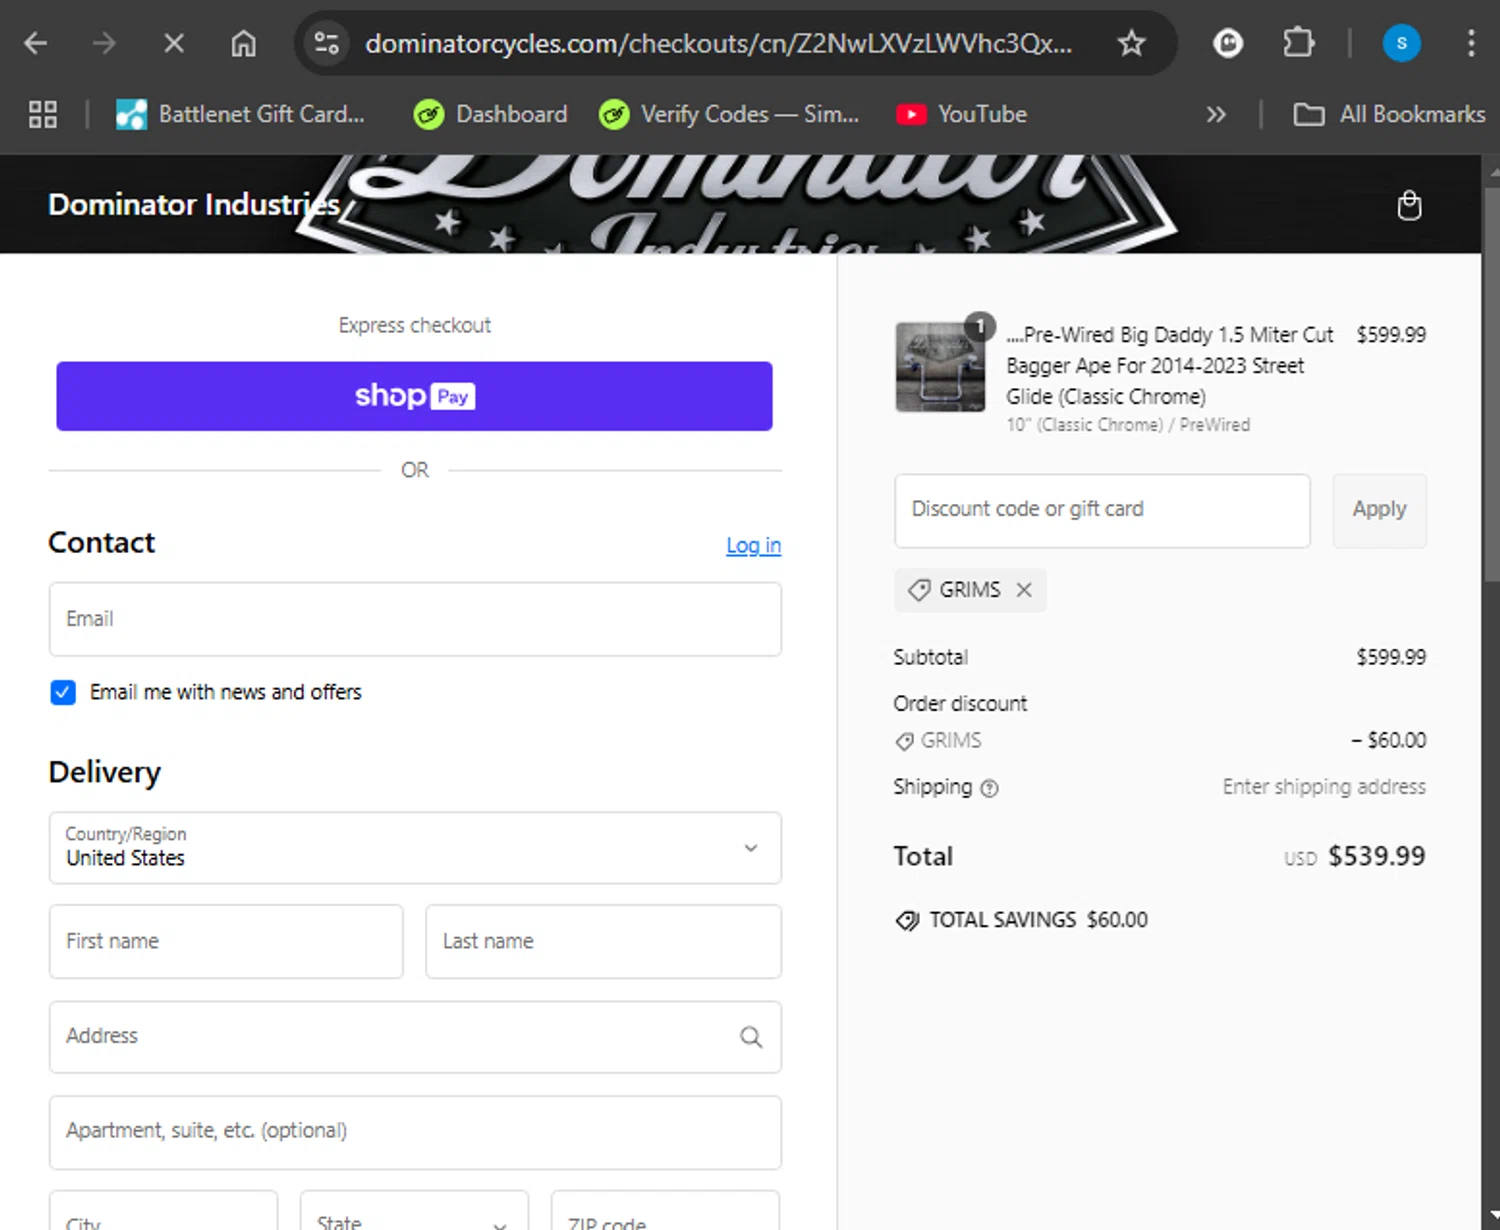The height and width of the screenshot is (1230, 1500).
Task: Click the Express checkout label
Action: (x=414, y=325)
